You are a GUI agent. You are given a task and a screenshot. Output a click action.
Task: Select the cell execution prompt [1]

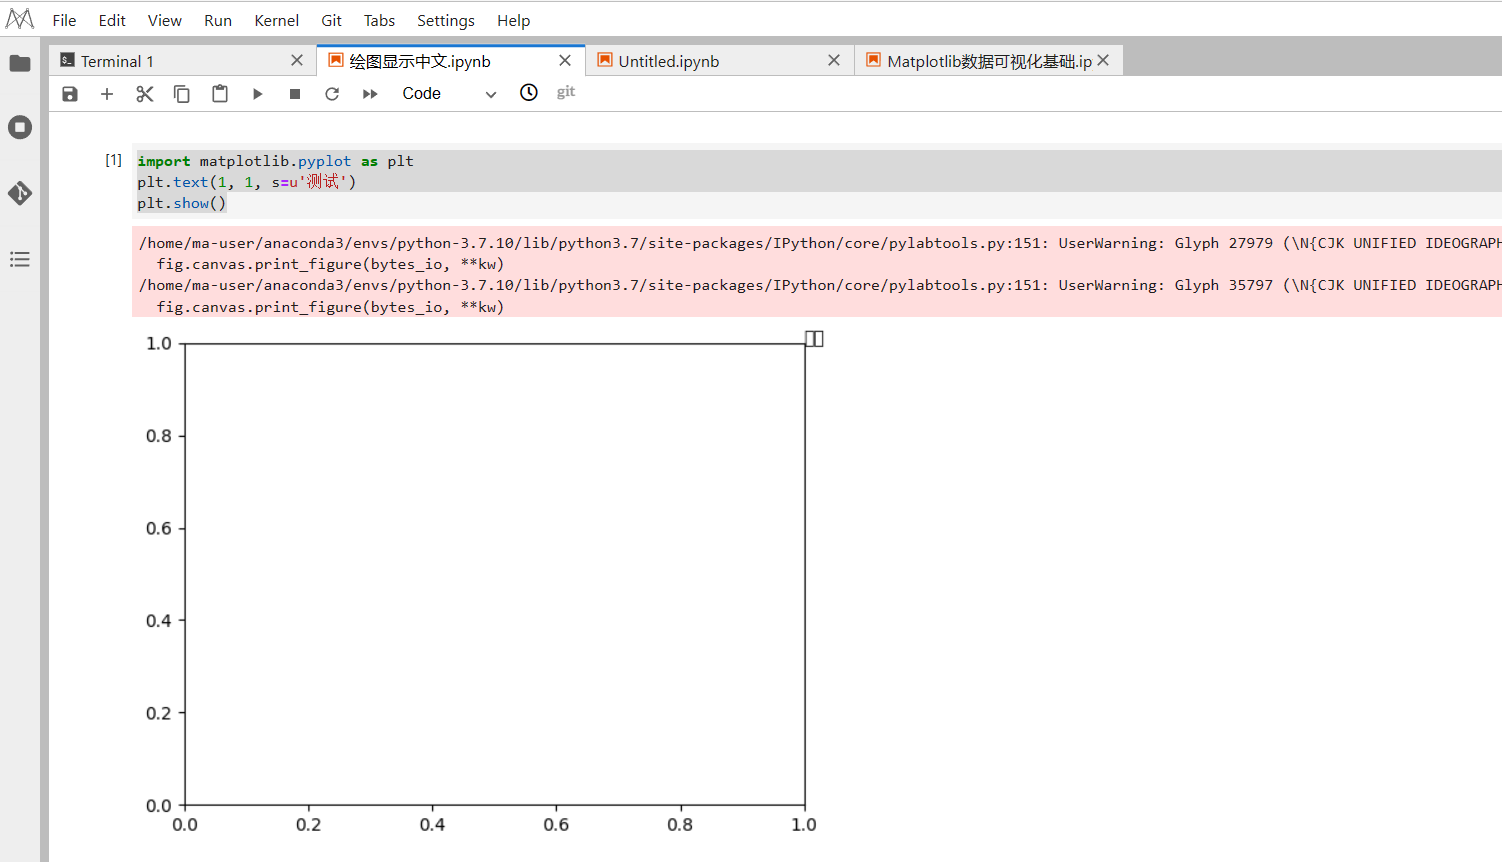point(114,160)
